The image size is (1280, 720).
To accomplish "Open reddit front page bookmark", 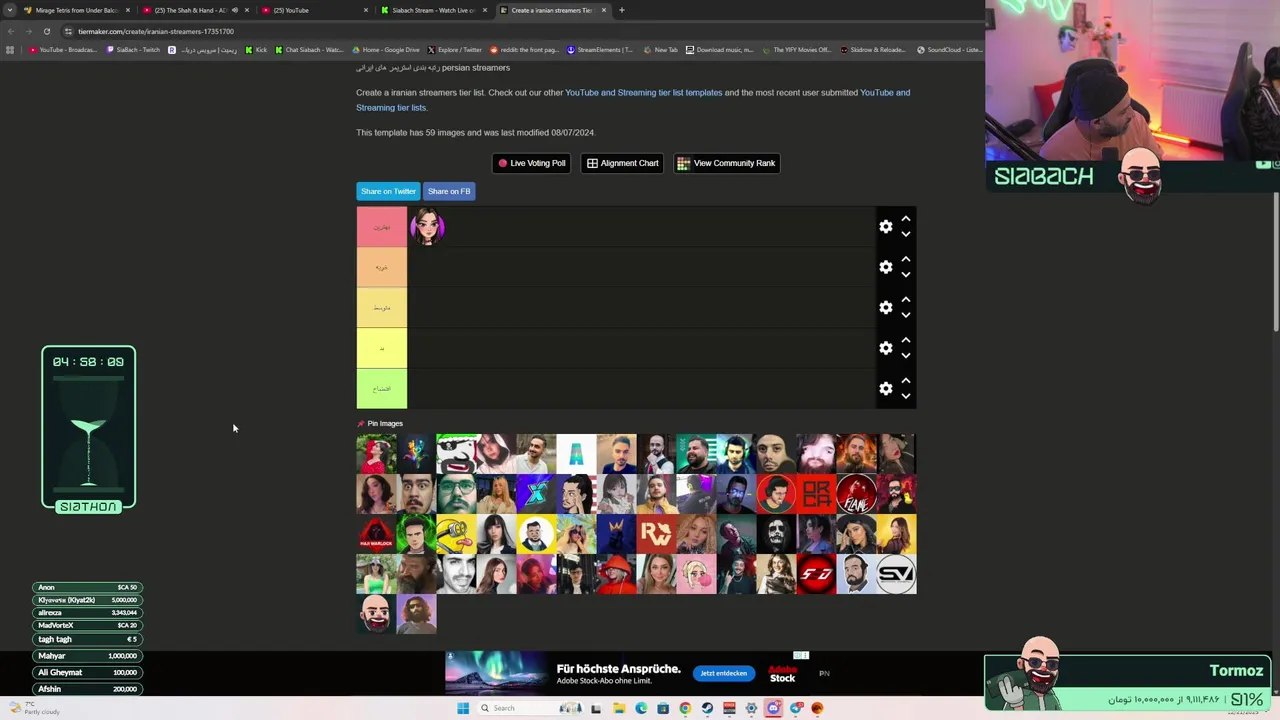I will [524, 50].
